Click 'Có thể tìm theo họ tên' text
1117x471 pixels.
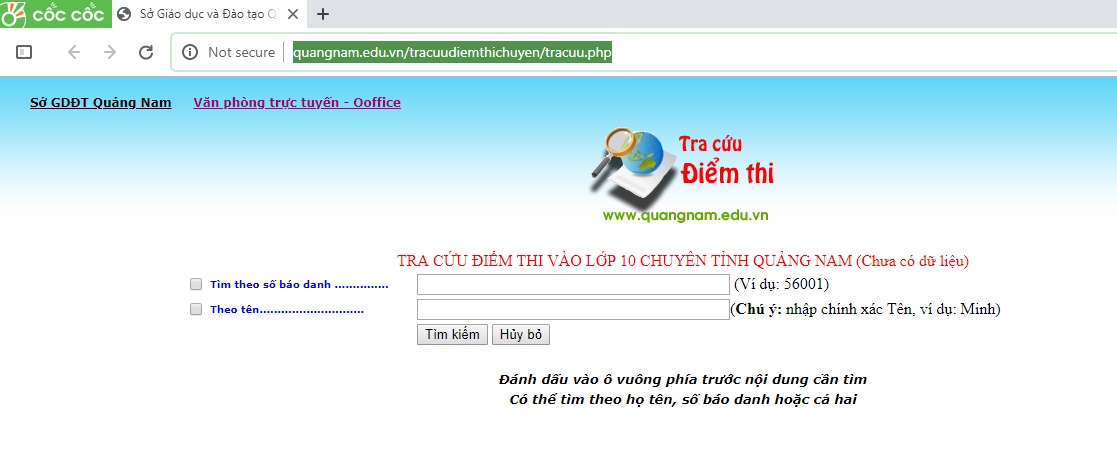(x=682, y=400)
